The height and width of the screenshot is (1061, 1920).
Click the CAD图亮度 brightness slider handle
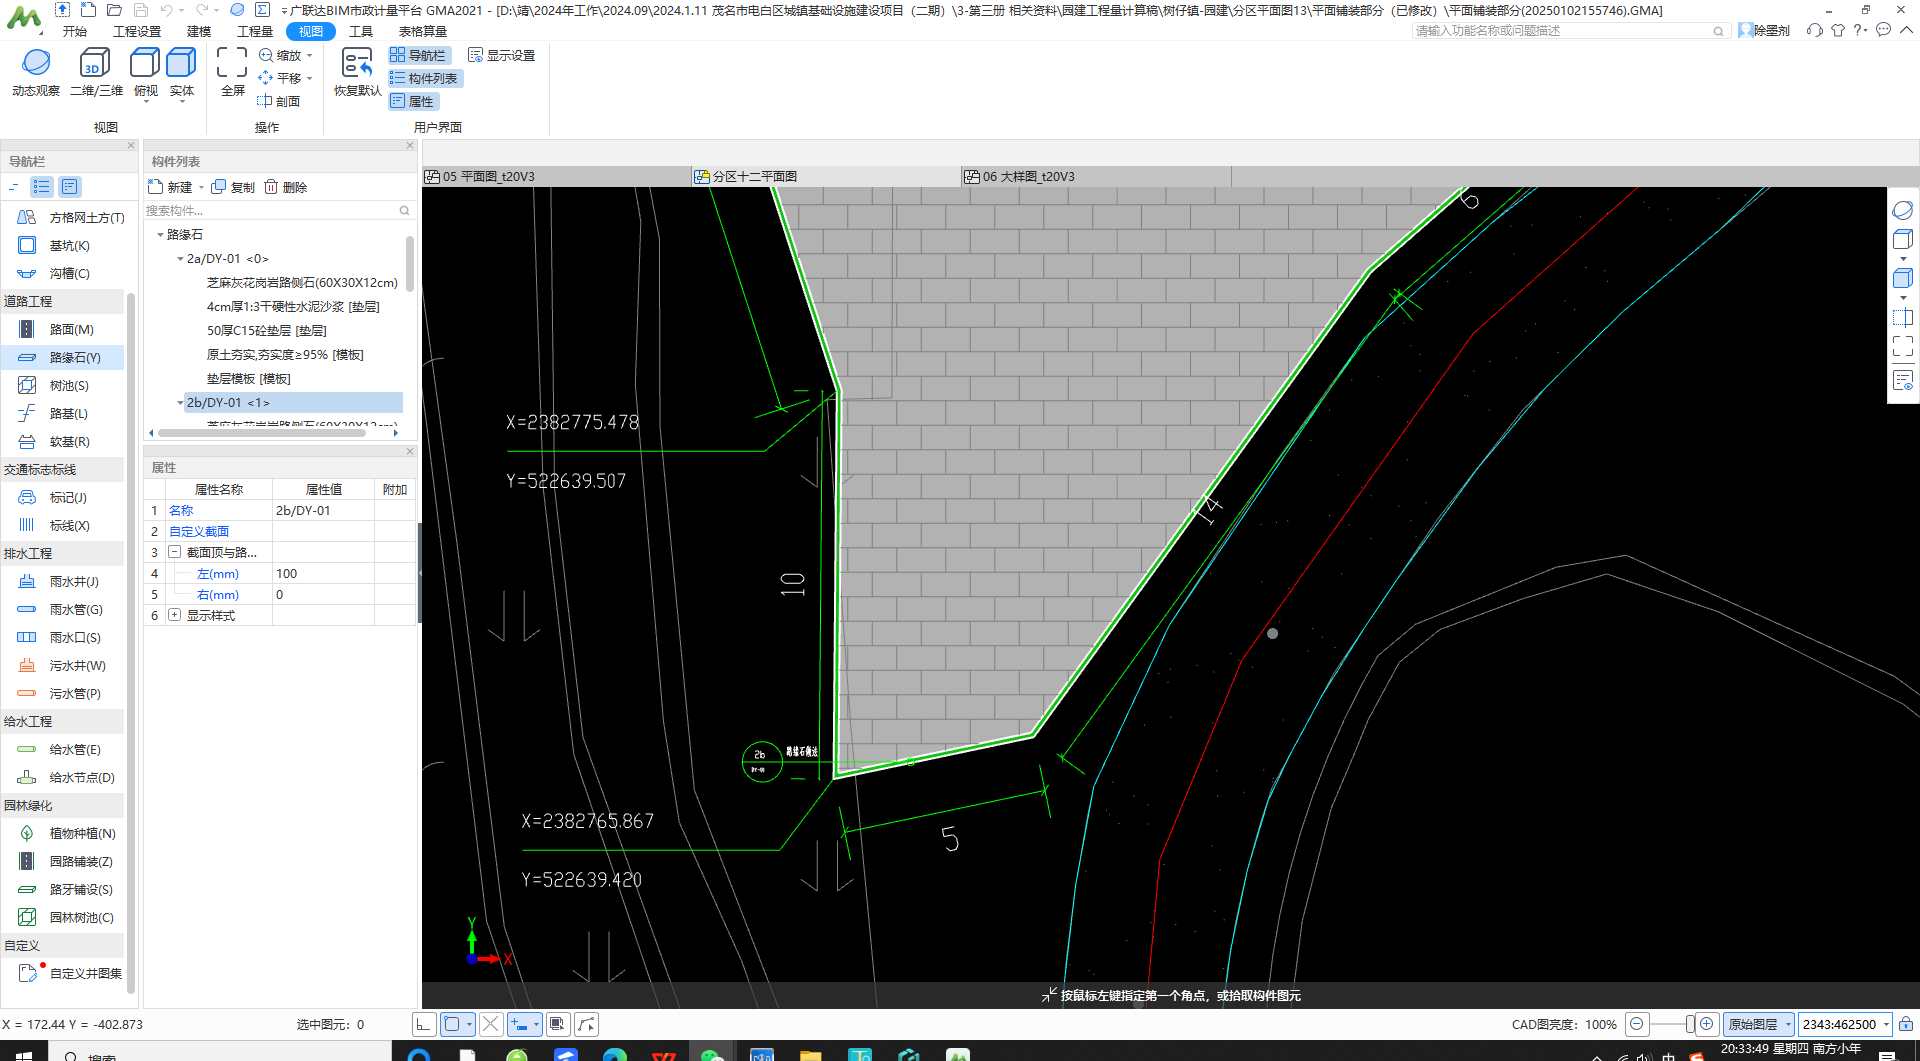click(1689, 1024)
